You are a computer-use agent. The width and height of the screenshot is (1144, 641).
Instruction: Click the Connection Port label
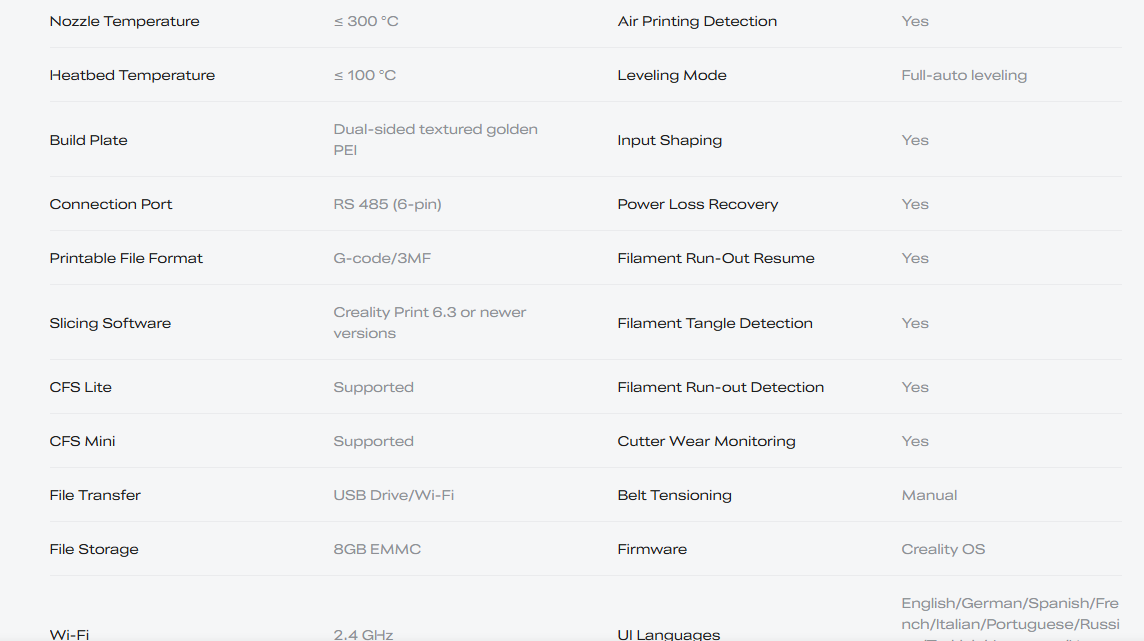pos(111,204)
